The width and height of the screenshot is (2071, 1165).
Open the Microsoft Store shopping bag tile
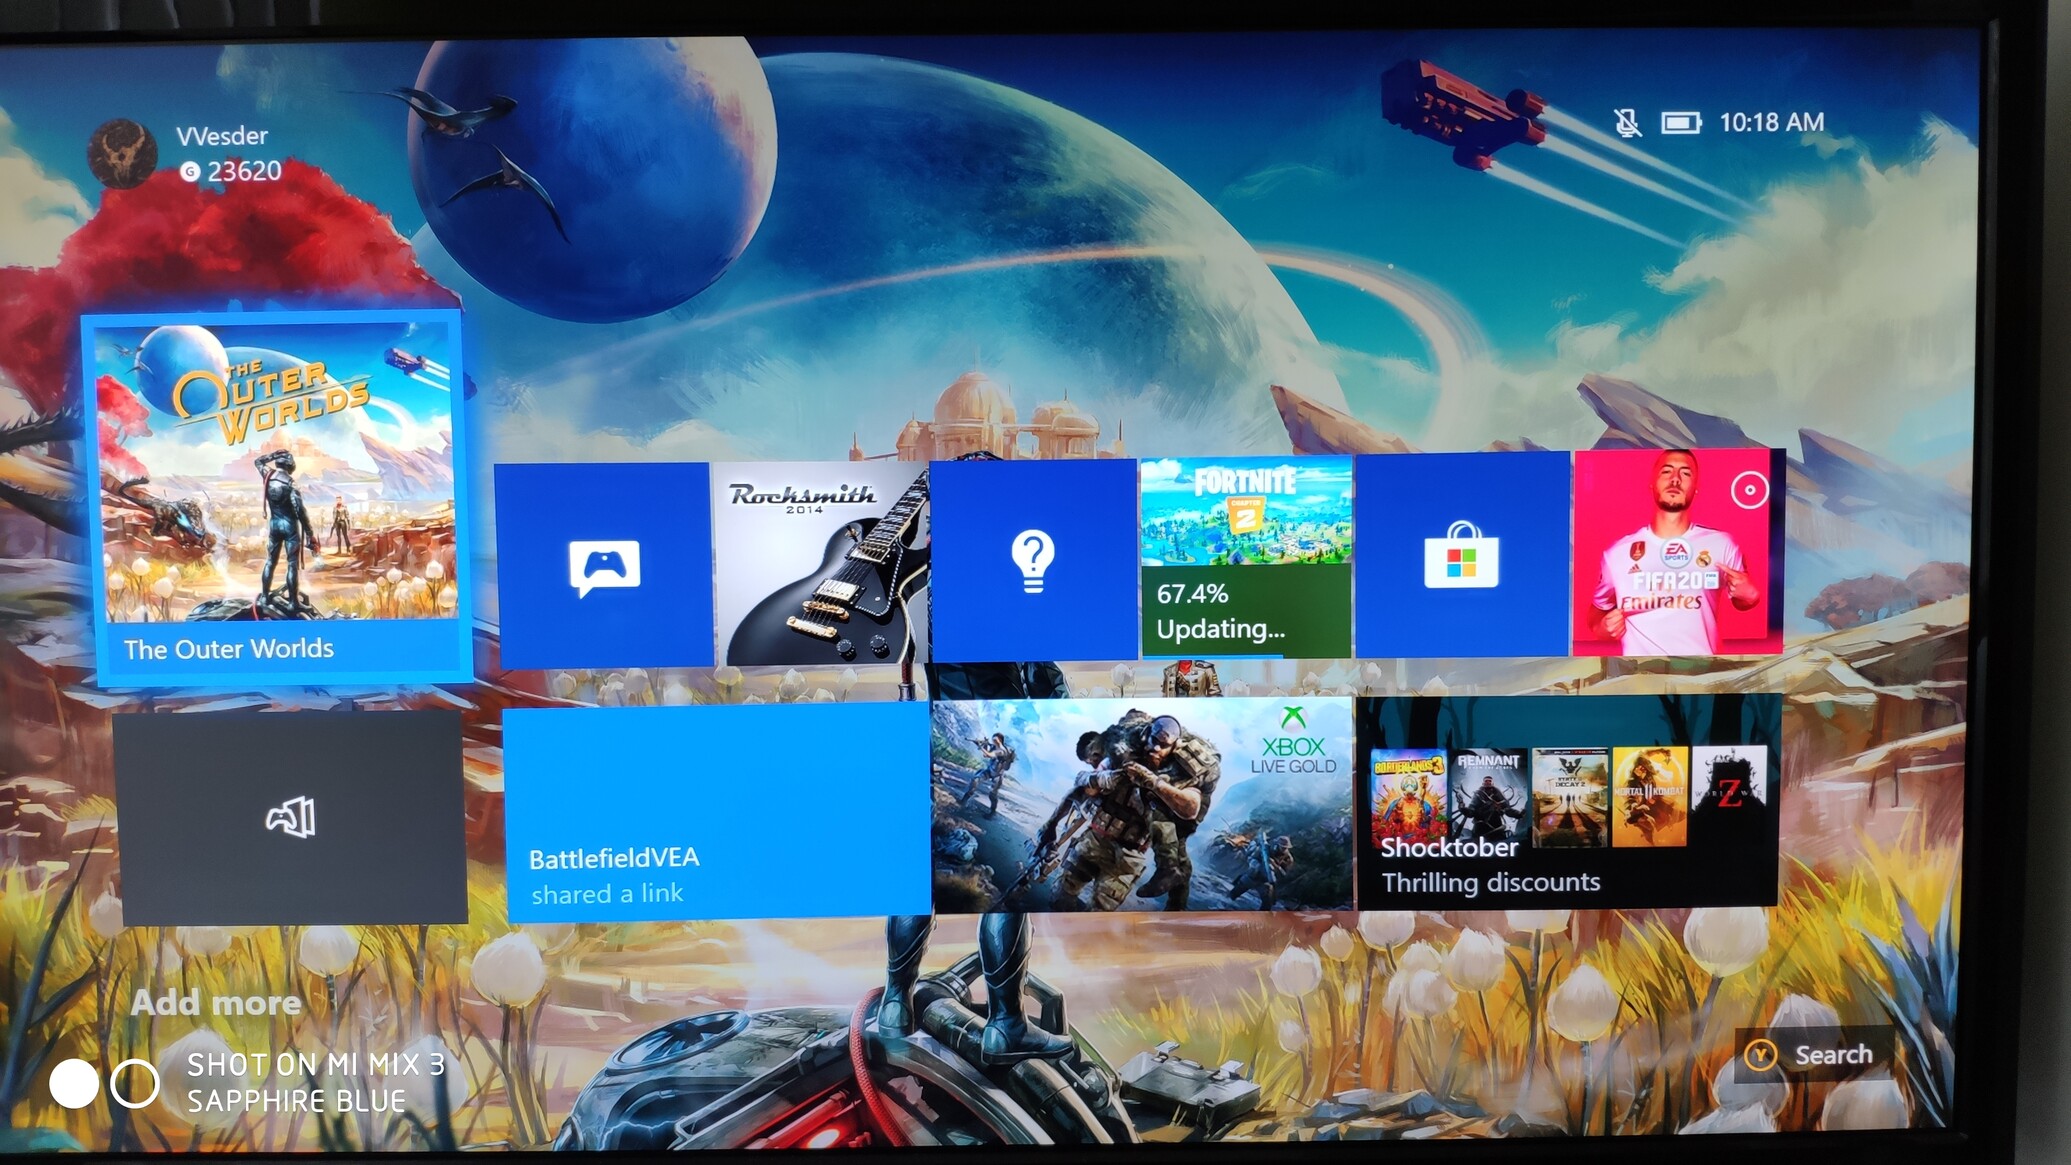(1461, 555)
